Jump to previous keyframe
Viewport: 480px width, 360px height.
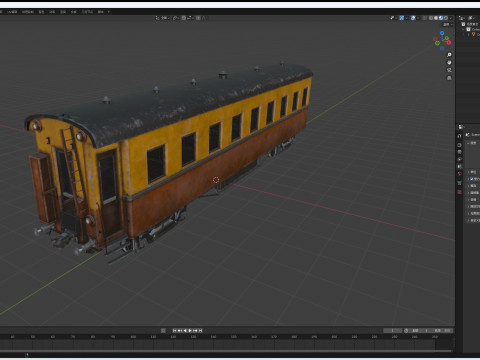[x=179, y=330]
